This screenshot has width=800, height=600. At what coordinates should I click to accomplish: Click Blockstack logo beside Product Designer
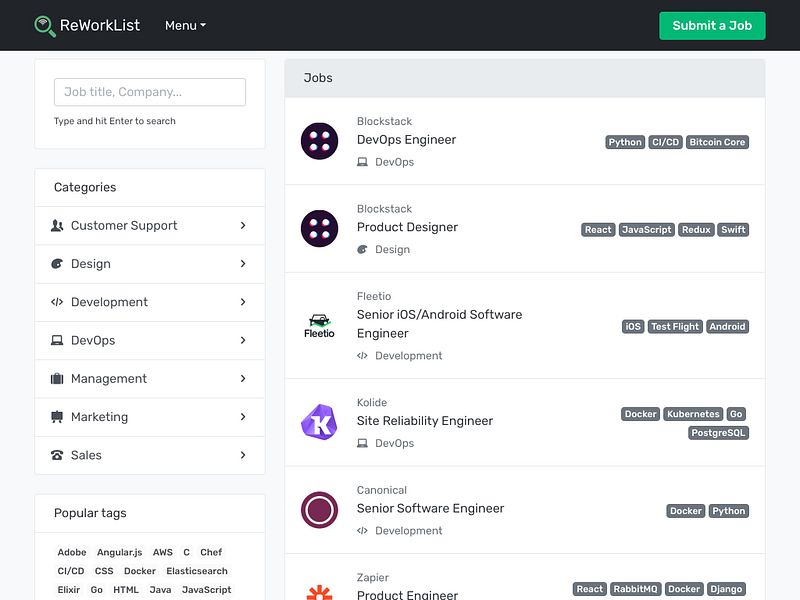(x=319, y=229)
